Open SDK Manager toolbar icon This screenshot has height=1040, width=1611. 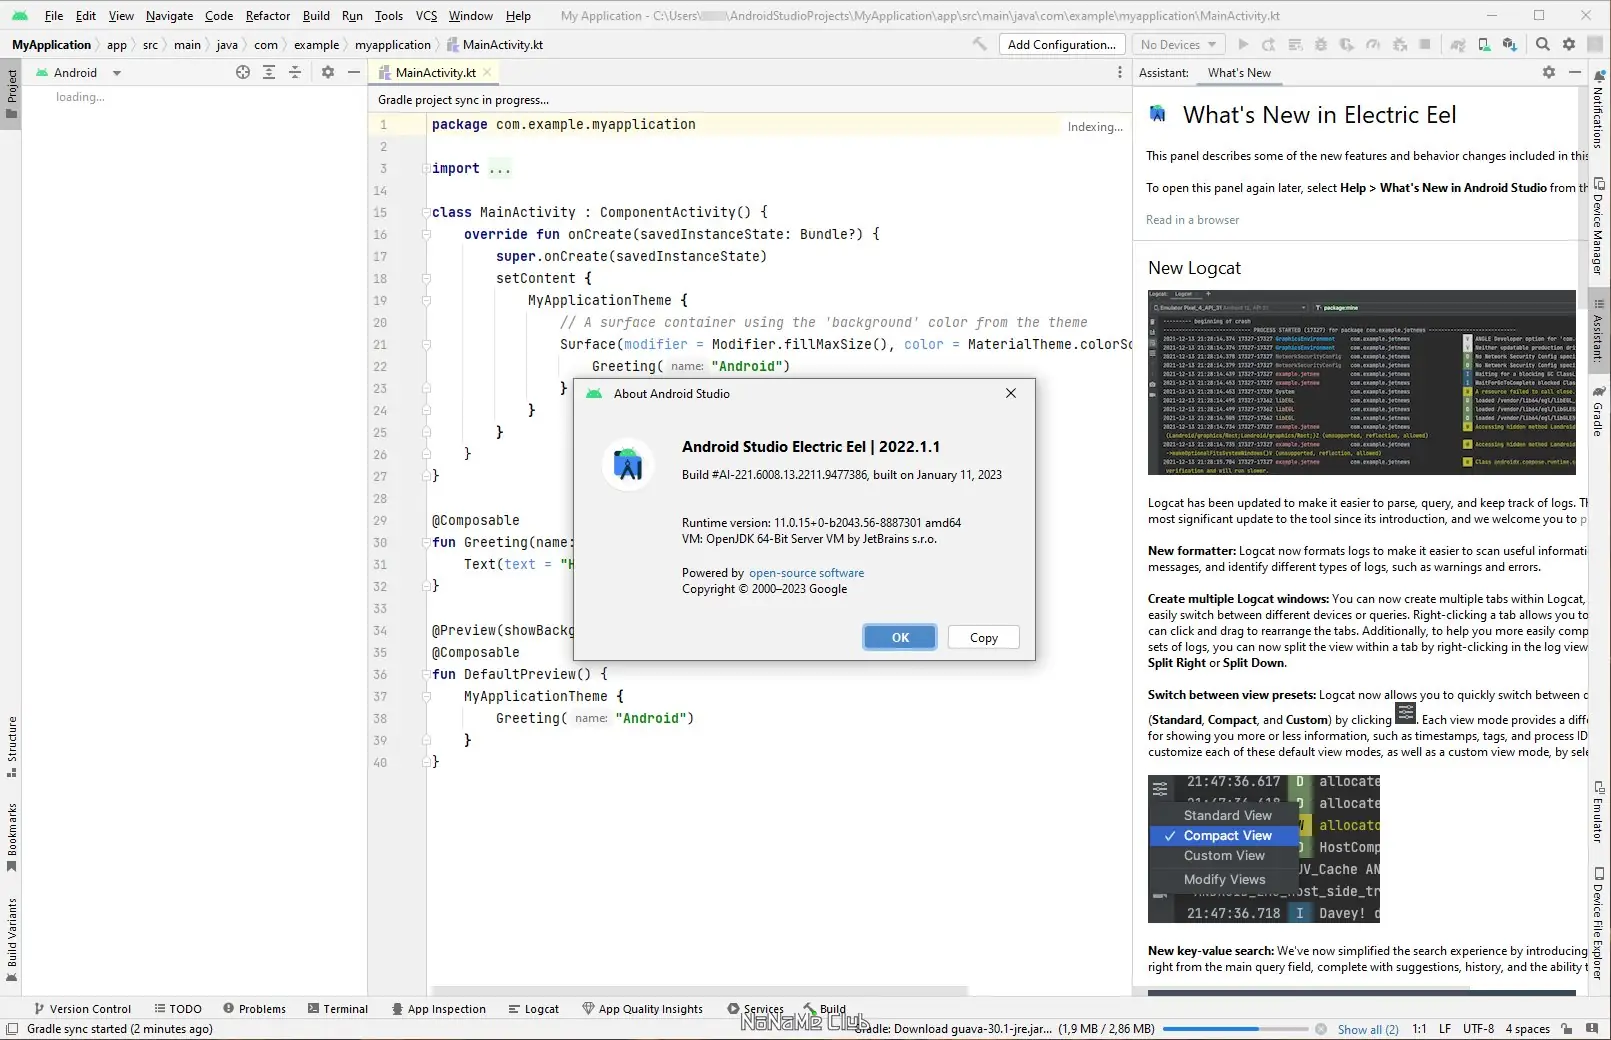tap(1509, 44)
